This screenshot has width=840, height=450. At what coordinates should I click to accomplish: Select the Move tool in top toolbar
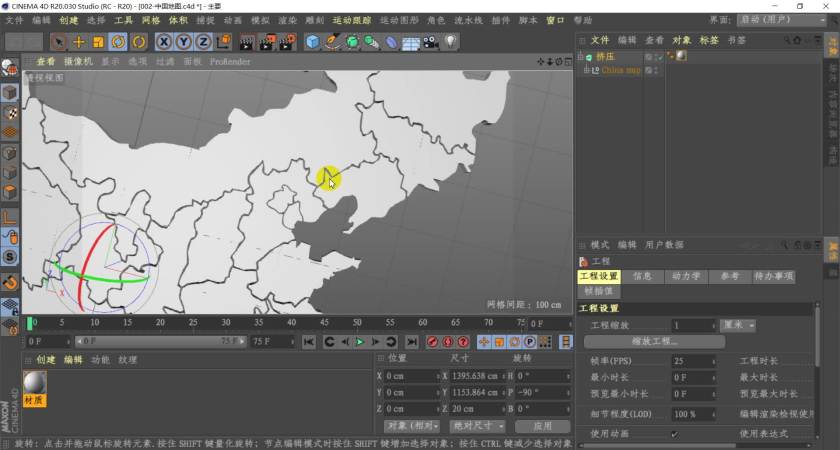pos(79,41)
